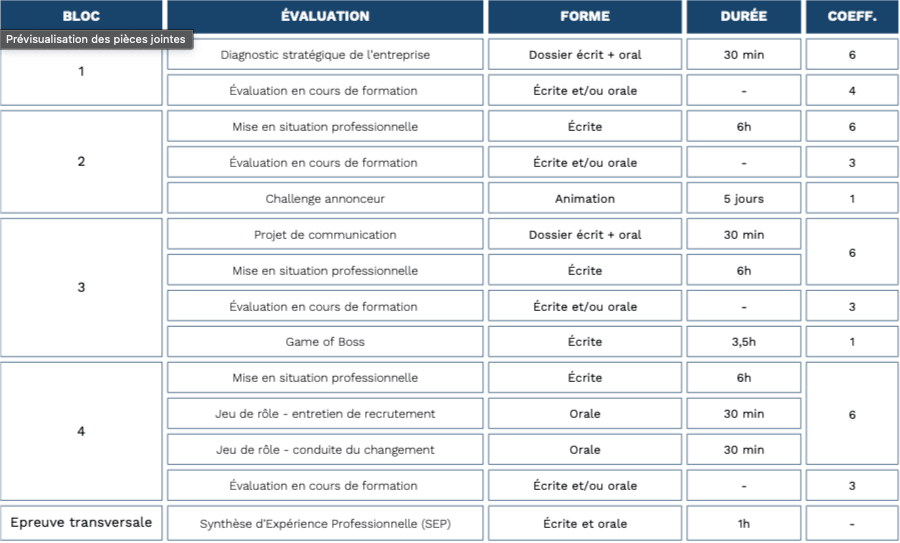
Task: Click Jeu de rôle - conduite du changement
Action: point(325,450)
